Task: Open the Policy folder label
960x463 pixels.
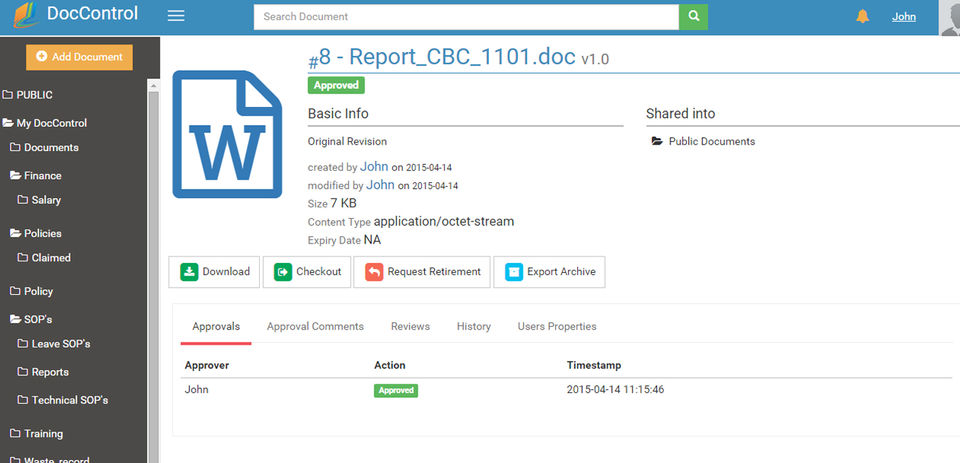Action: click(x=39, y=292)
